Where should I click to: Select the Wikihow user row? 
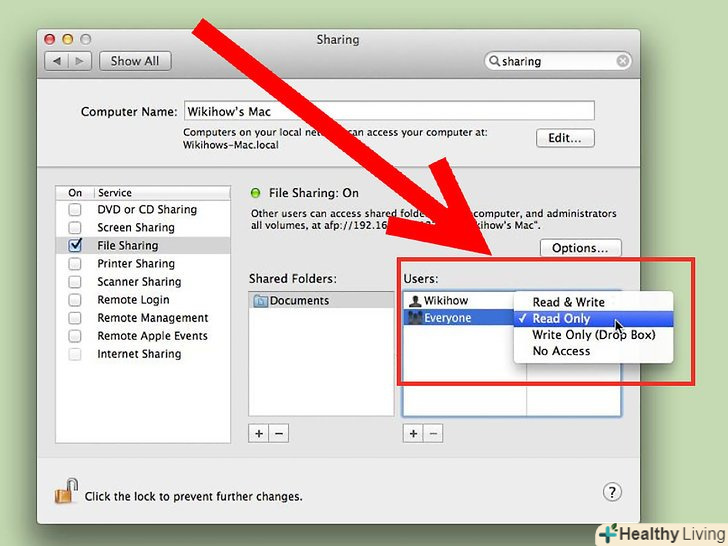point(459,301)
